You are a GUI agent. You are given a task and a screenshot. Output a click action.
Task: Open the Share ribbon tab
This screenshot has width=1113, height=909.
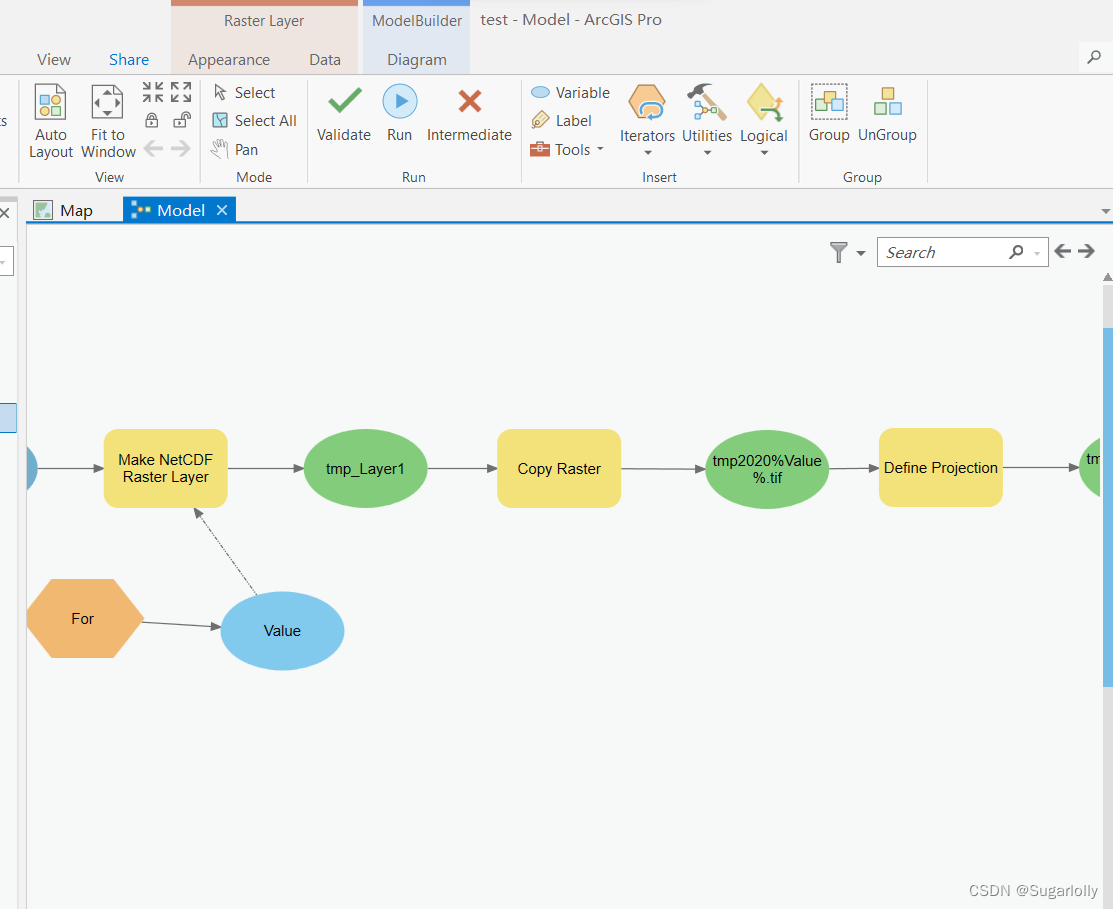129,60
